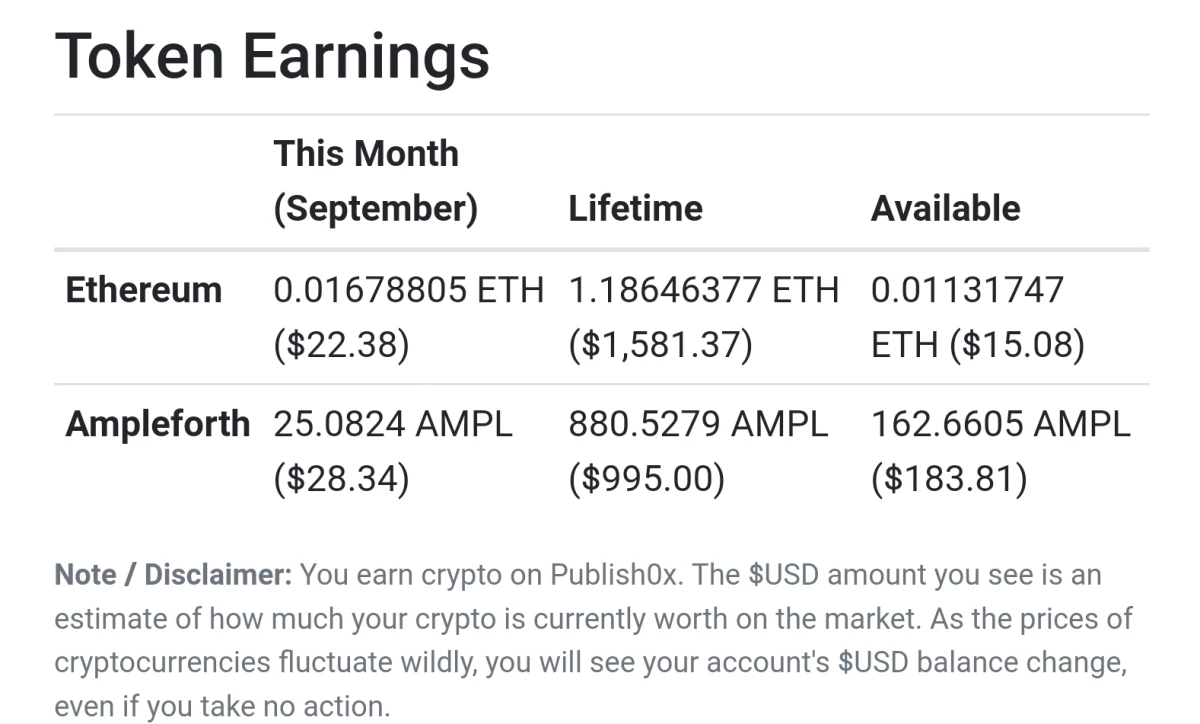This screenshot has height=724, width=1200.
Task: Click the ETH ($15.08) available value
Action: tap(977, 345)
